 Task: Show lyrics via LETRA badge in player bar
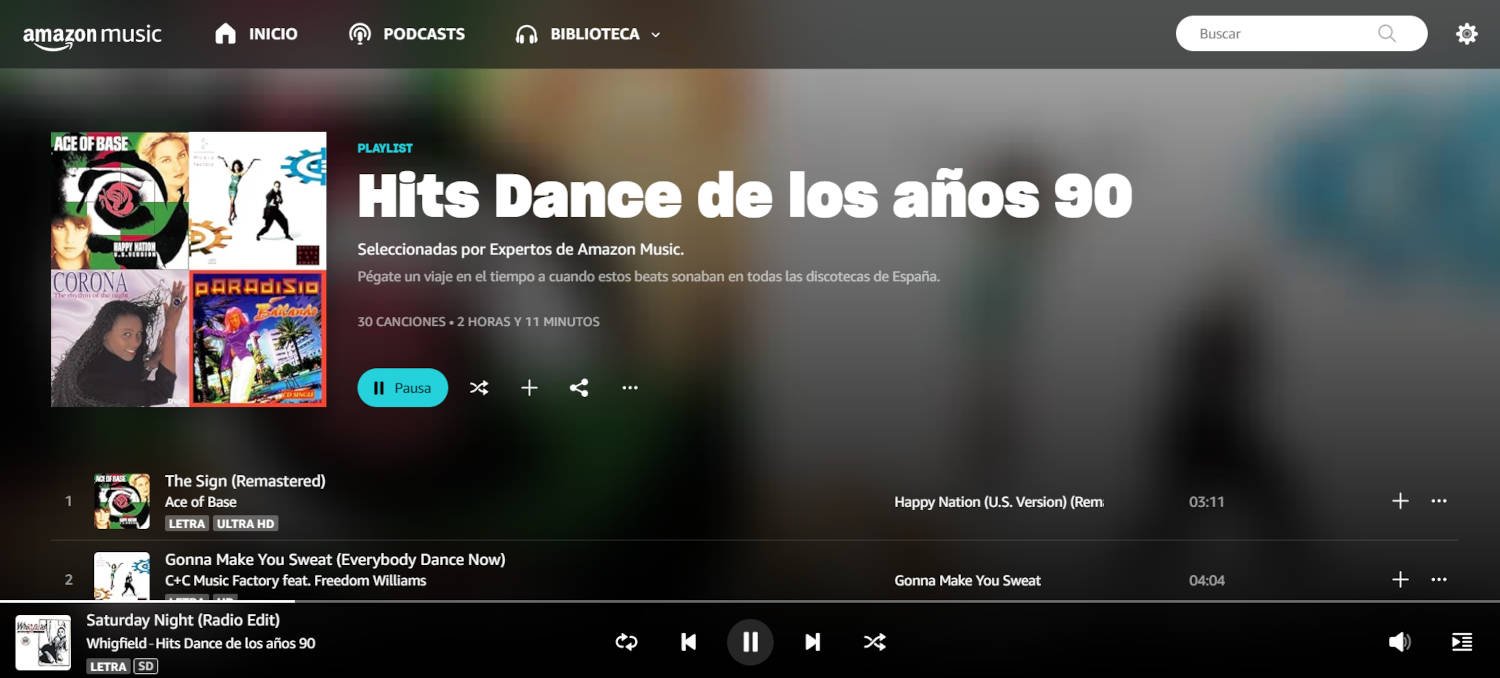pyautogui.click(x=108, y=667)
